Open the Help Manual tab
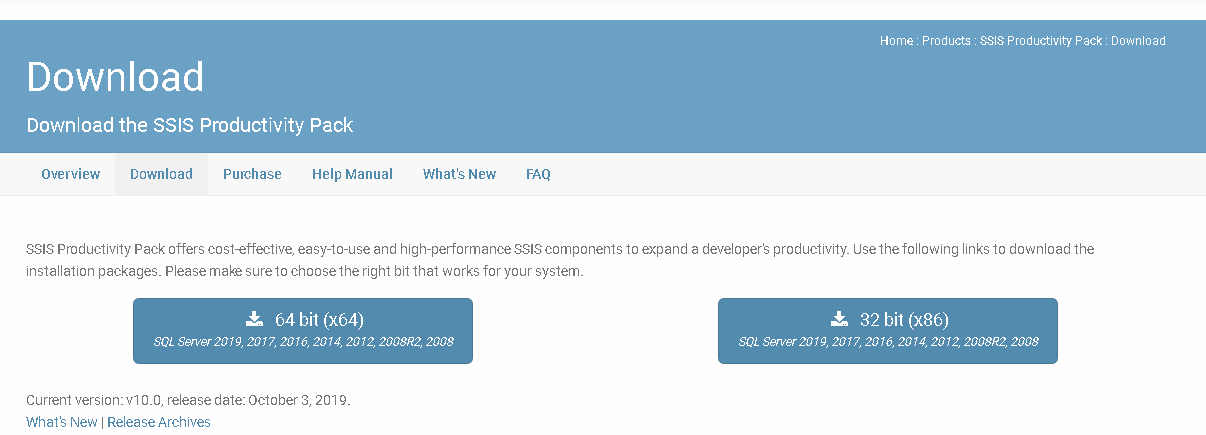The height and width of the screenshot is (435, 1206). [x=352, y=174]
